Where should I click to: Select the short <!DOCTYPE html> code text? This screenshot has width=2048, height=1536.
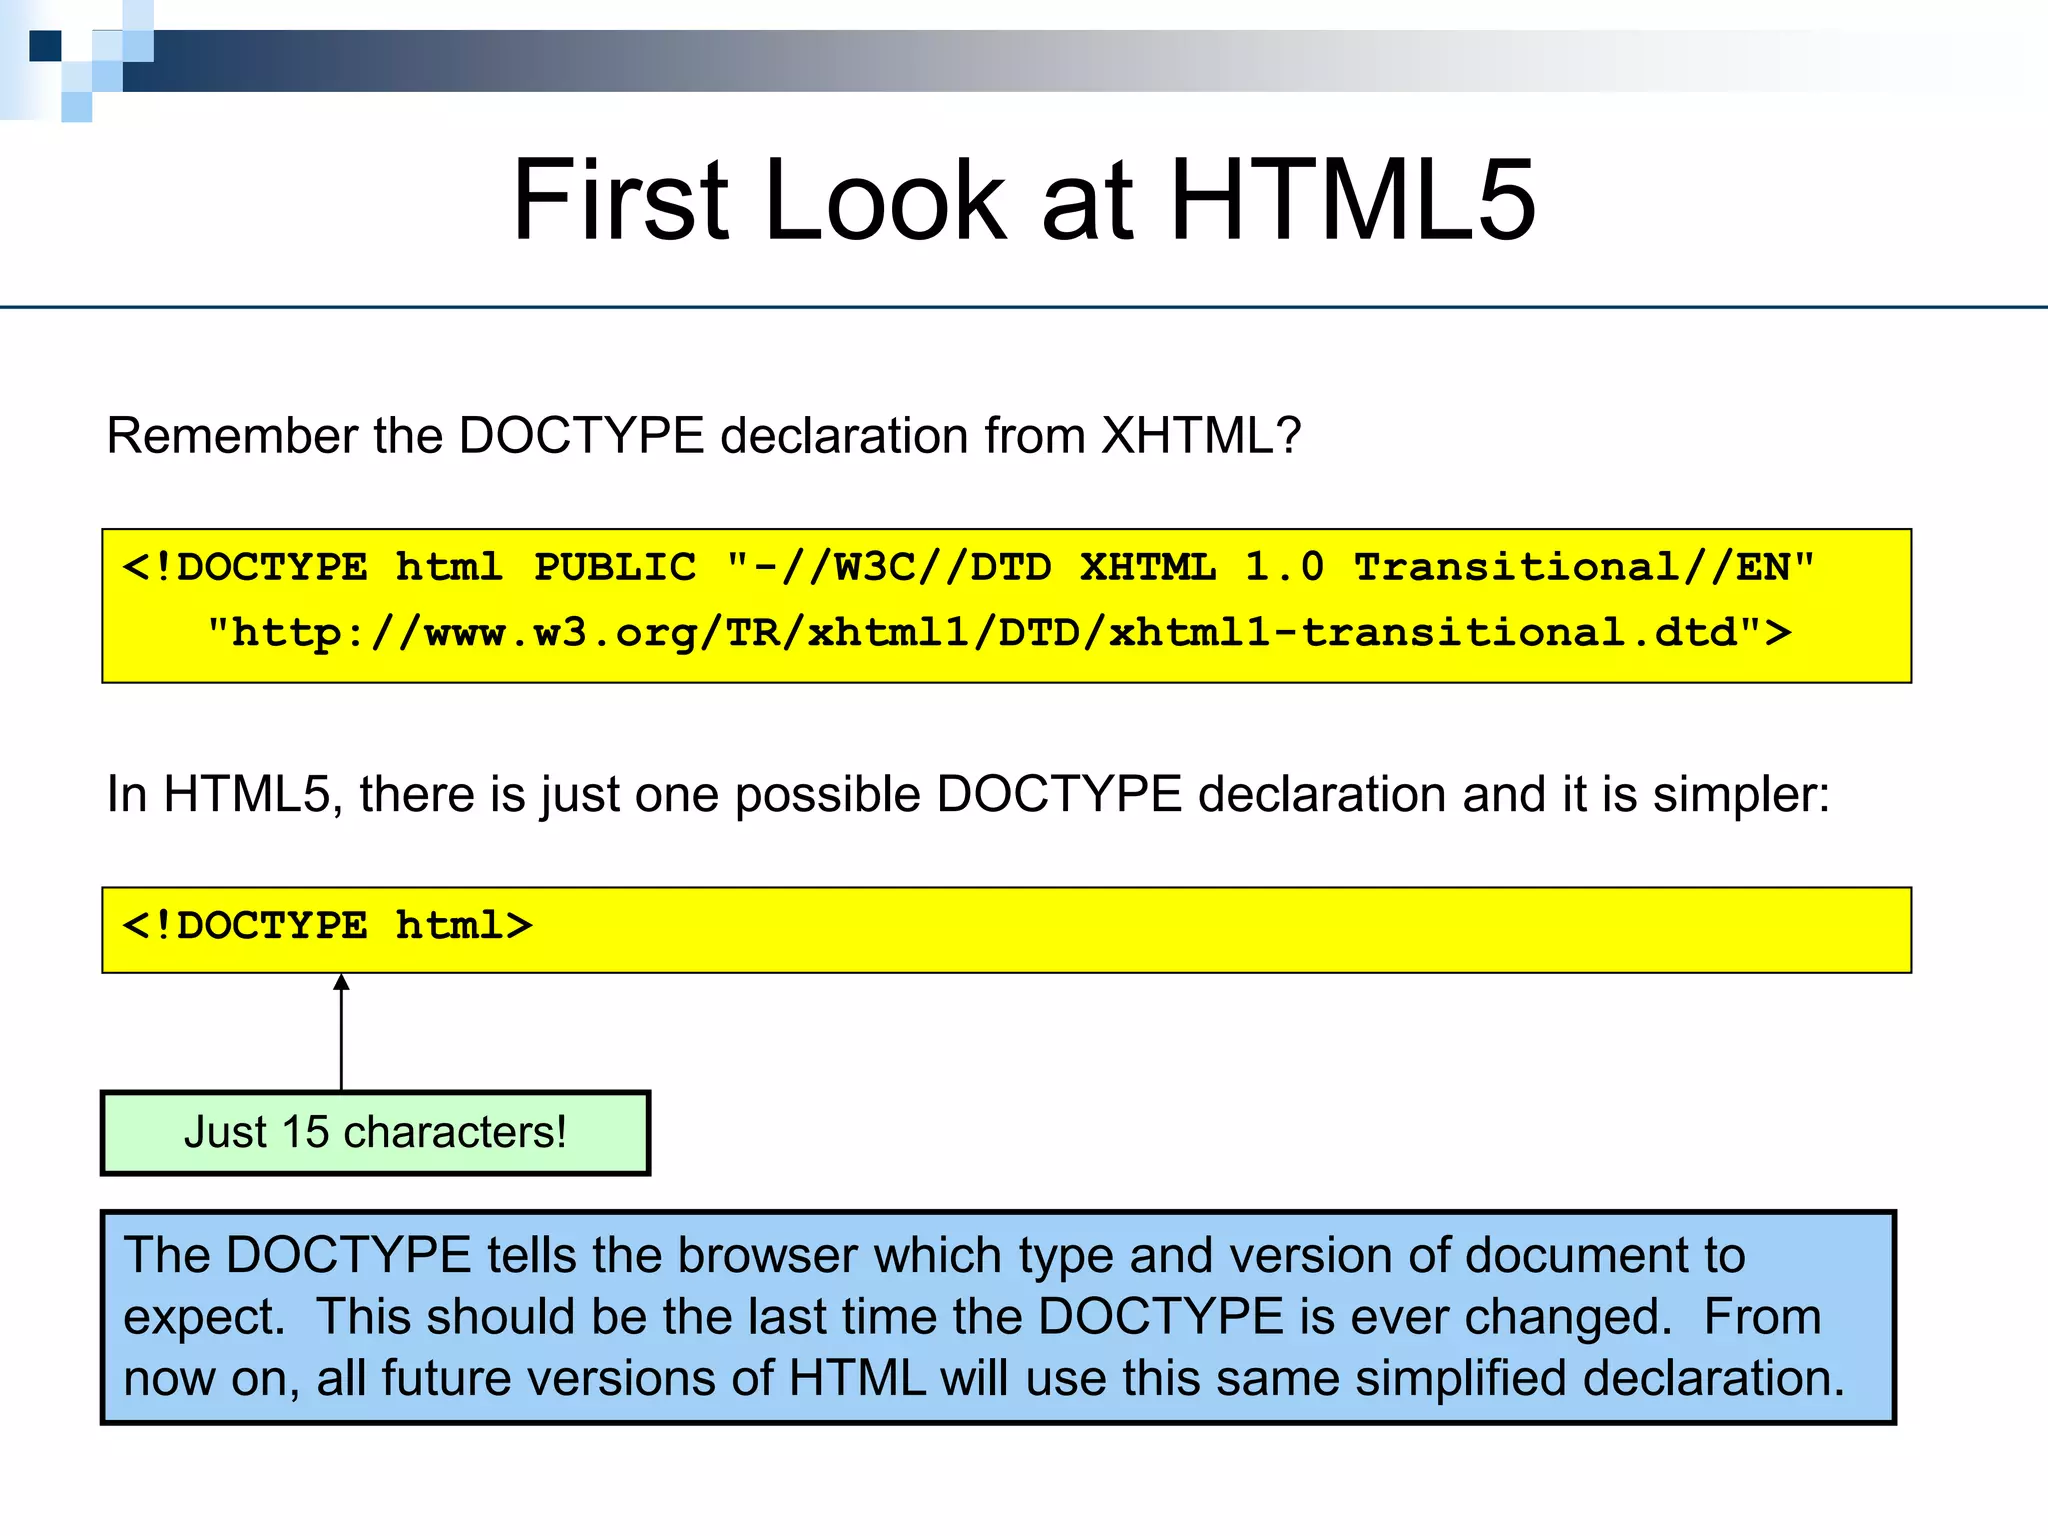point(327,926)
